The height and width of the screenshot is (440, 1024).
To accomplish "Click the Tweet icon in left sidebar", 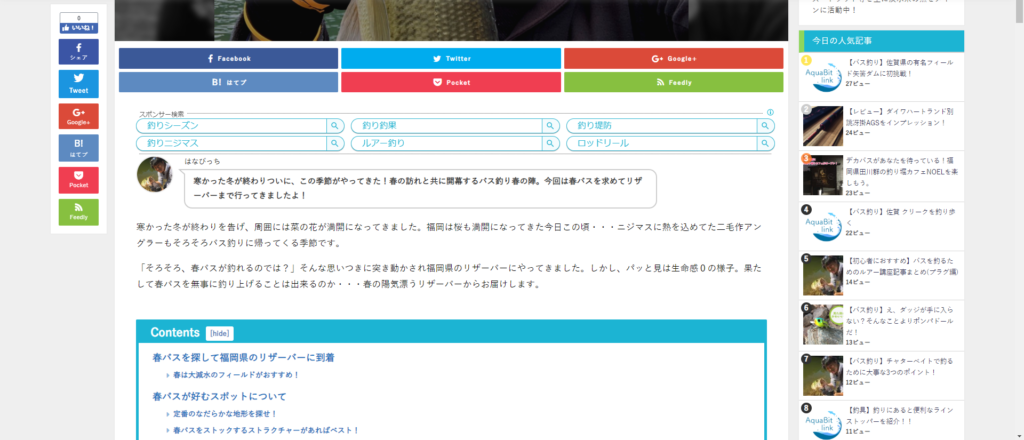I will click(x=78, y=84).
